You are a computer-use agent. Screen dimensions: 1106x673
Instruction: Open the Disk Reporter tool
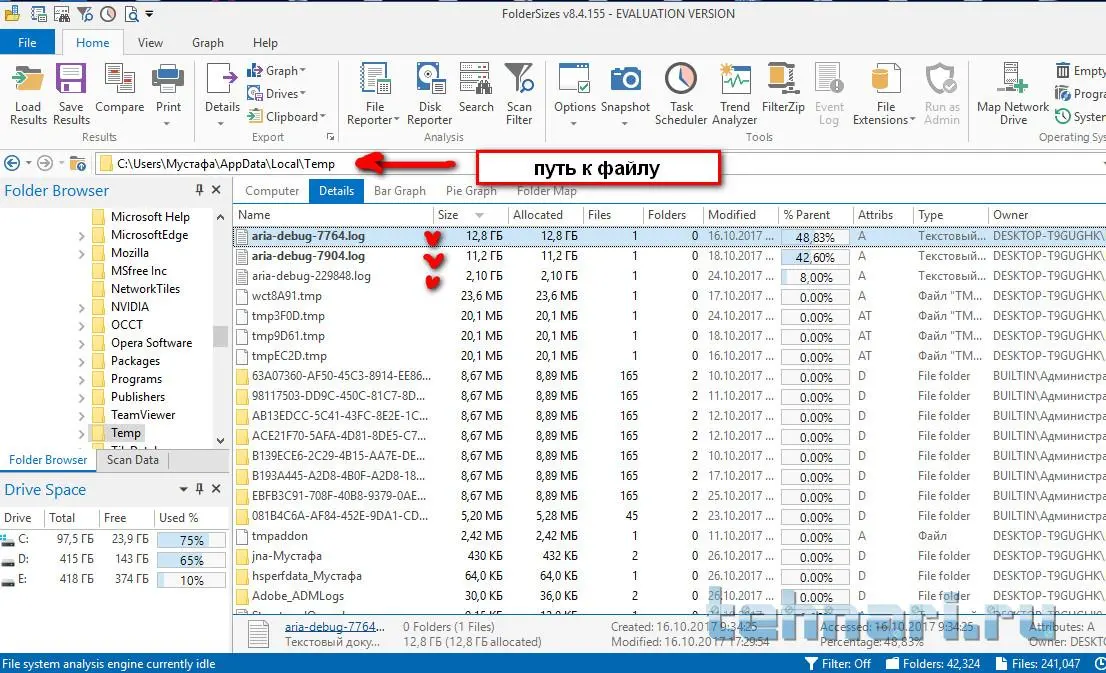click(430, 93)
